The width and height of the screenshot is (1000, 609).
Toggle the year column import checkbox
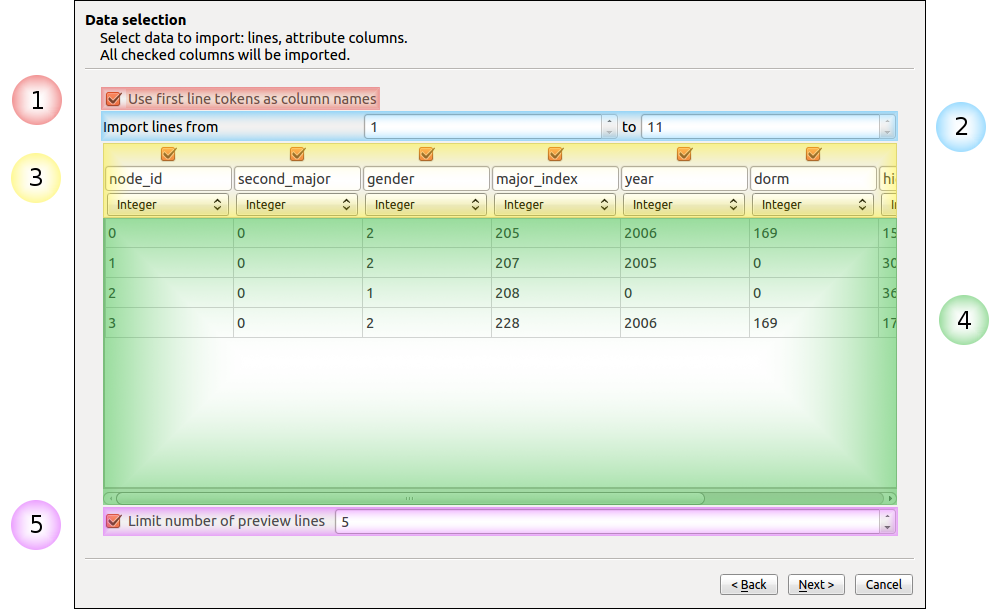pos(684,154)
